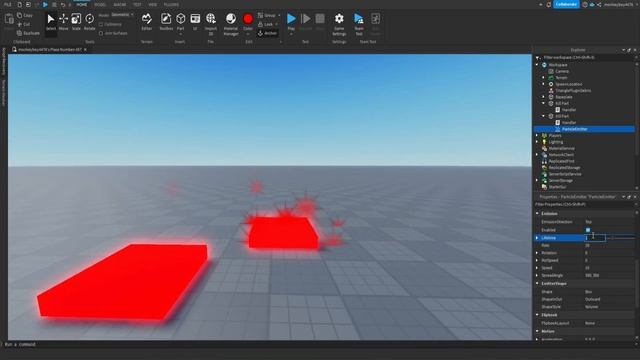Expand the Terrain node
This screenshot has height=360, width=640.
(544, 78)
